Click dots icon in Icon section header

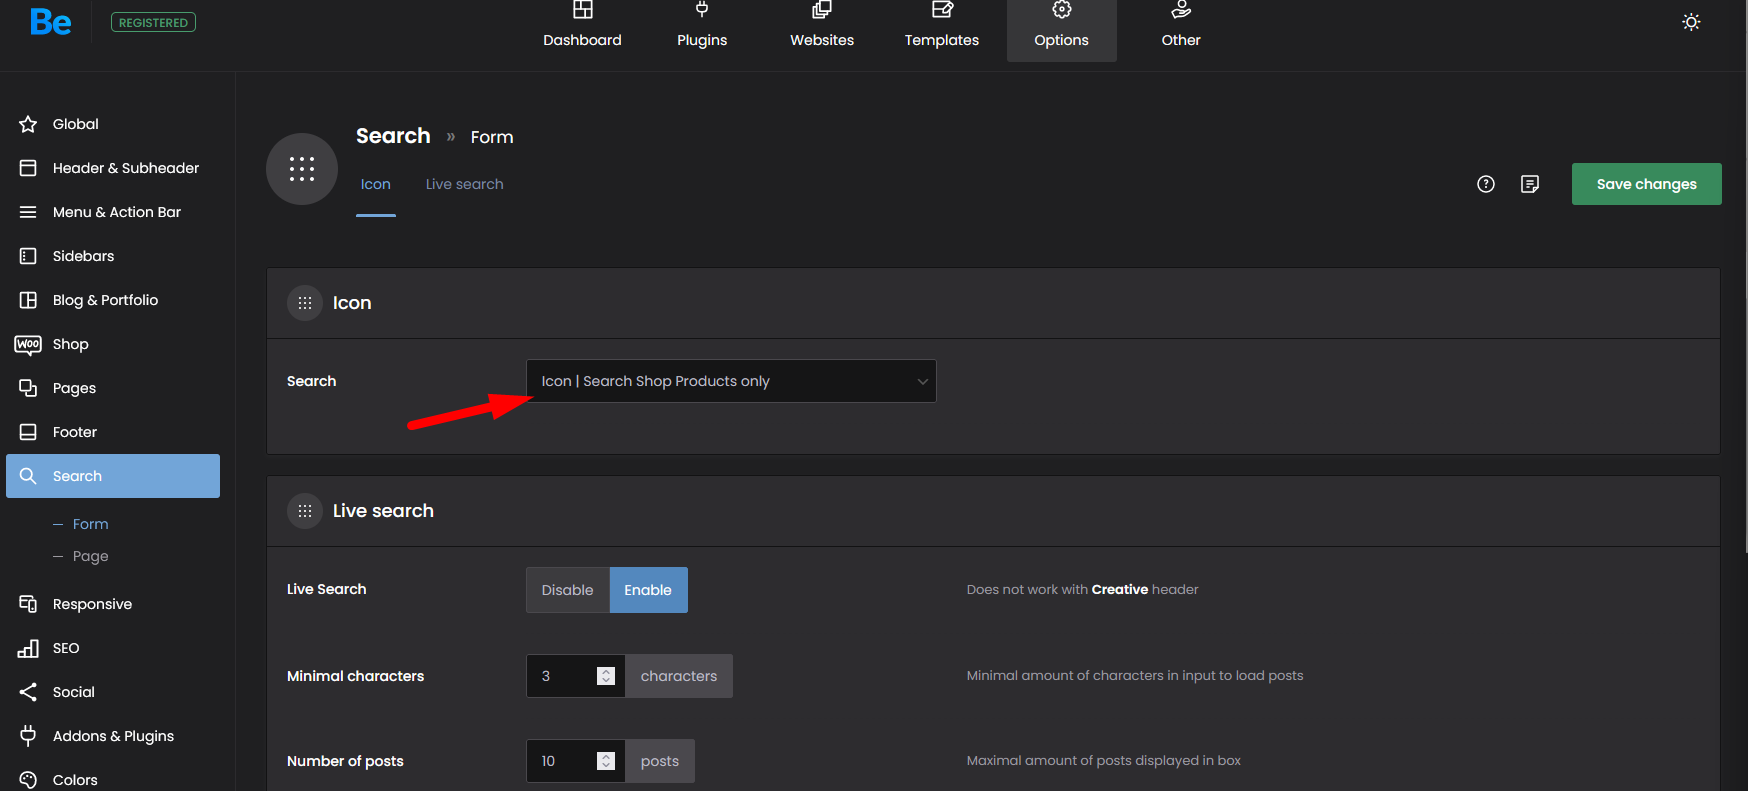[305, 303]
